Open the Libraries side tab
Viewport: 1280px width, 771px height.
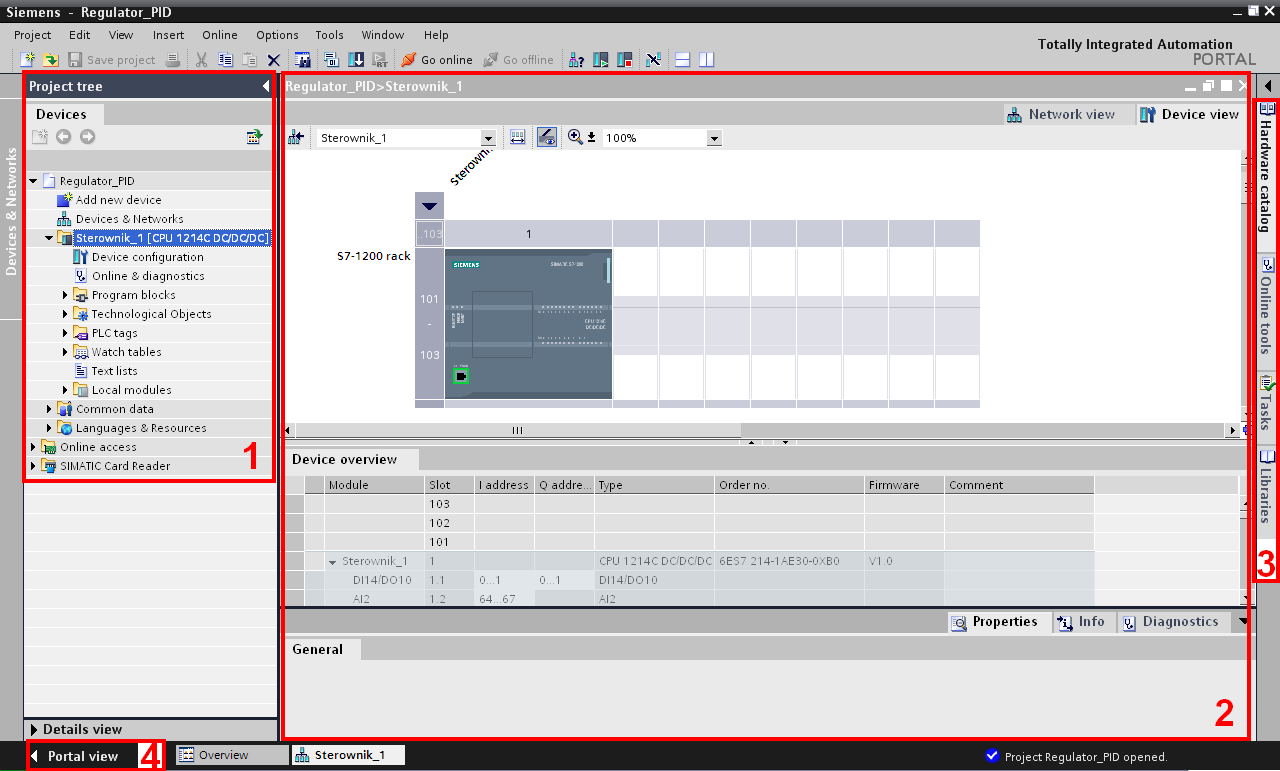[x=1267, y=487]
